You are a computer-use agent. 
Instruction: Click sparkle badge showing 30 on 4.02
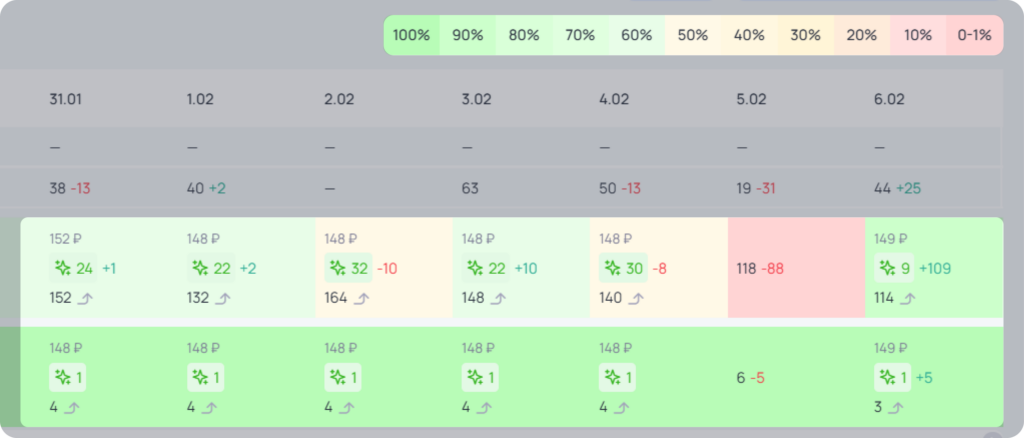623,268
